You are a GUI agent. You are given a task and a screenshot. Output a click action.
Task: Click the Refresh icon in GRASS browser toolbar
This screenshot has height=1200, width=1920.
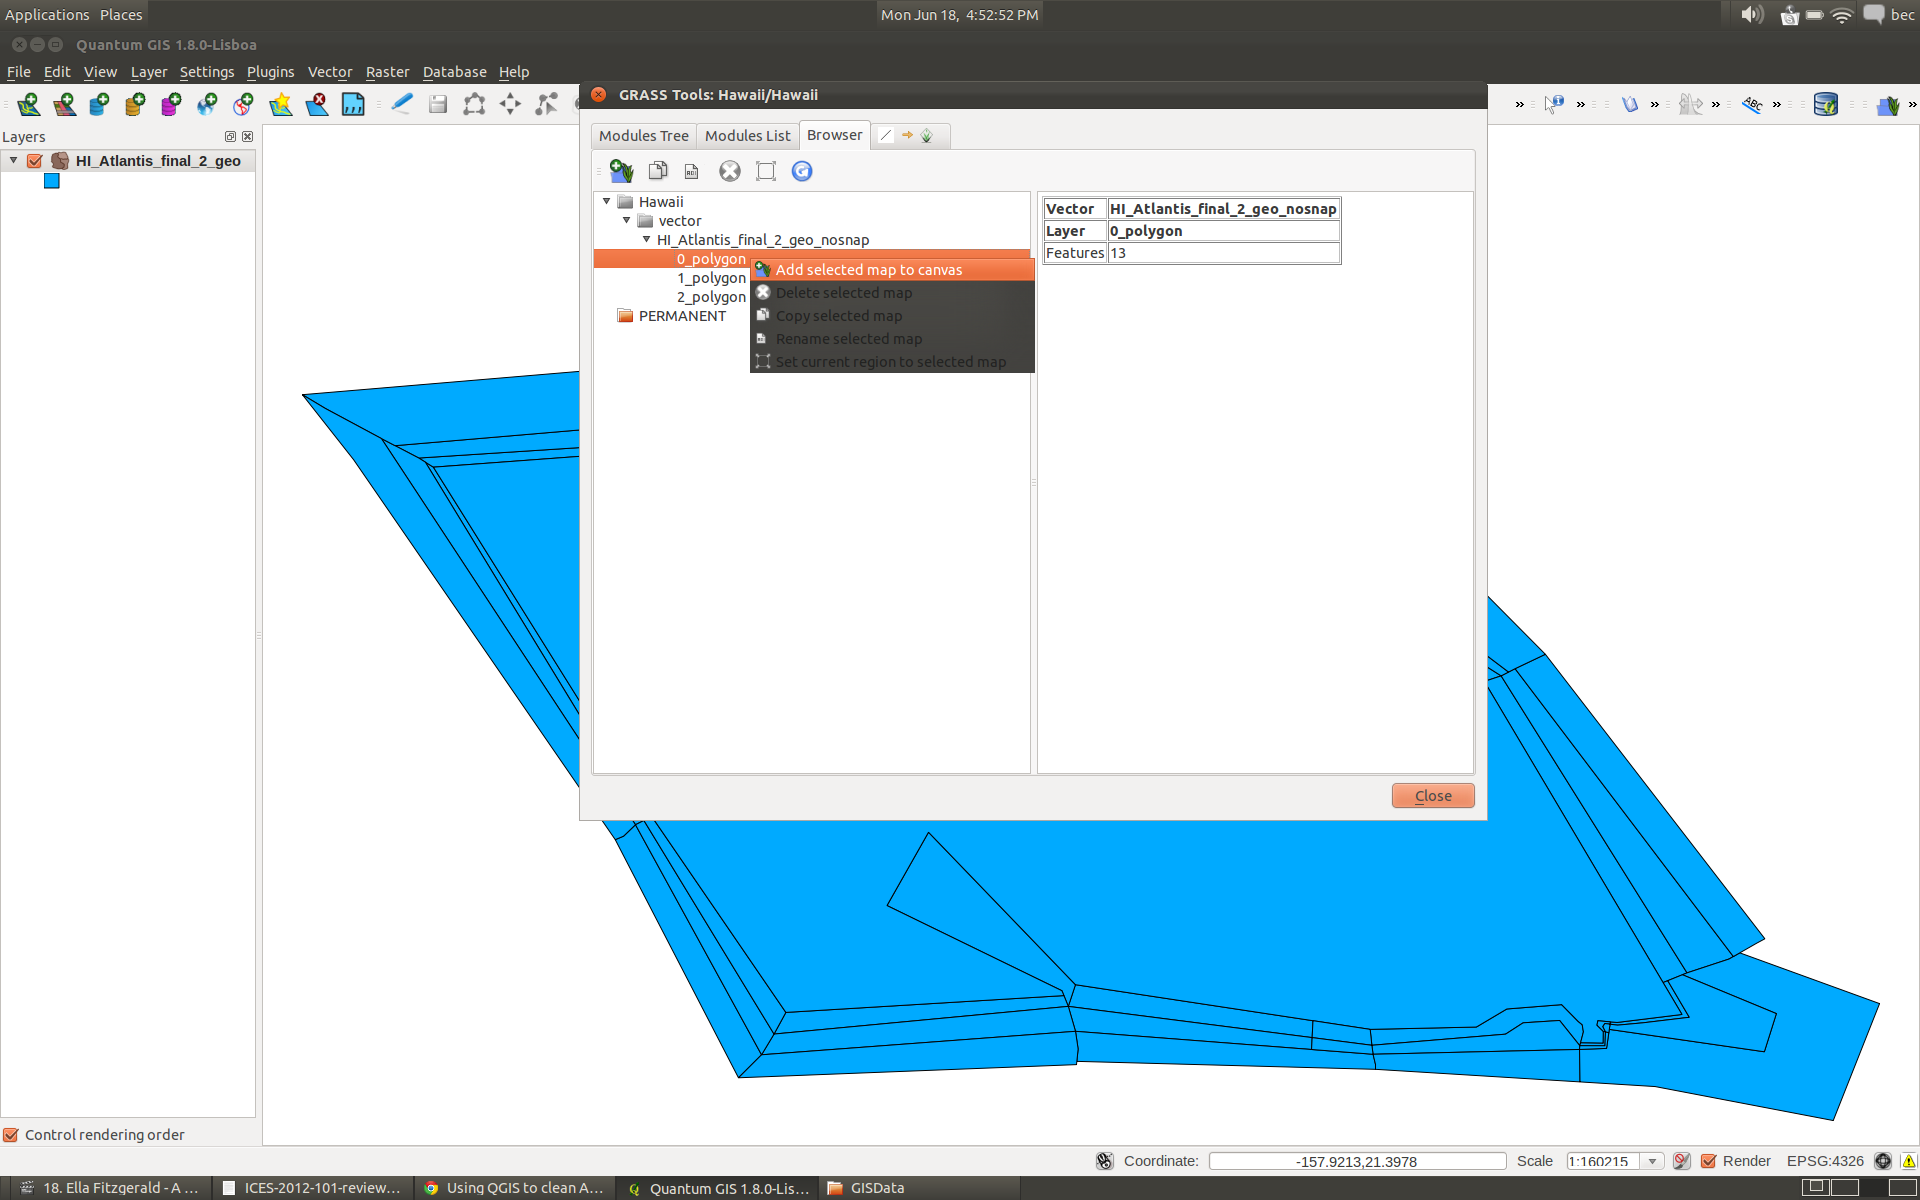802,171
